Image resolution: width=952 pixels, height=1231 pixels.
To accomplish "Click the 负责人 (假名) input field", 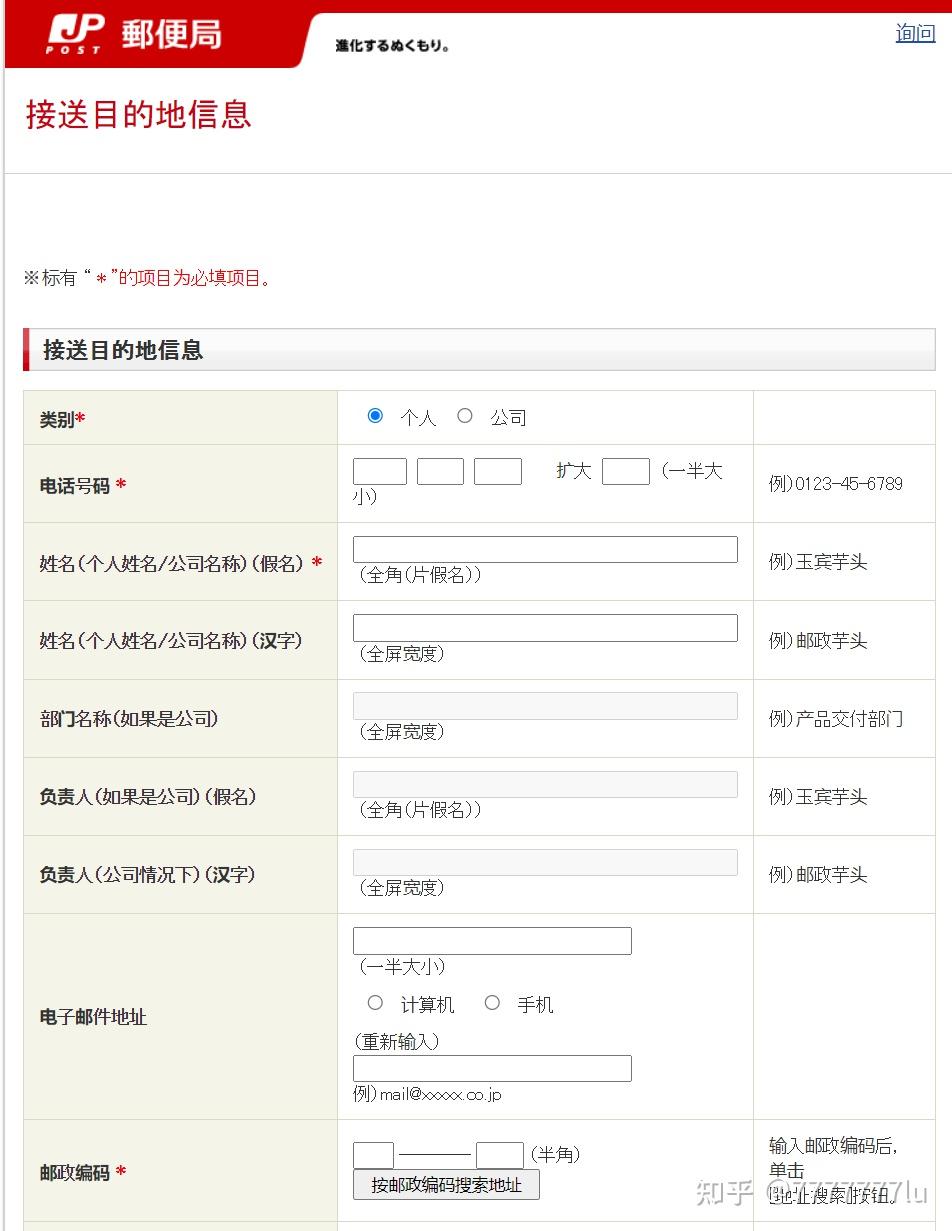I will (545, 784).
